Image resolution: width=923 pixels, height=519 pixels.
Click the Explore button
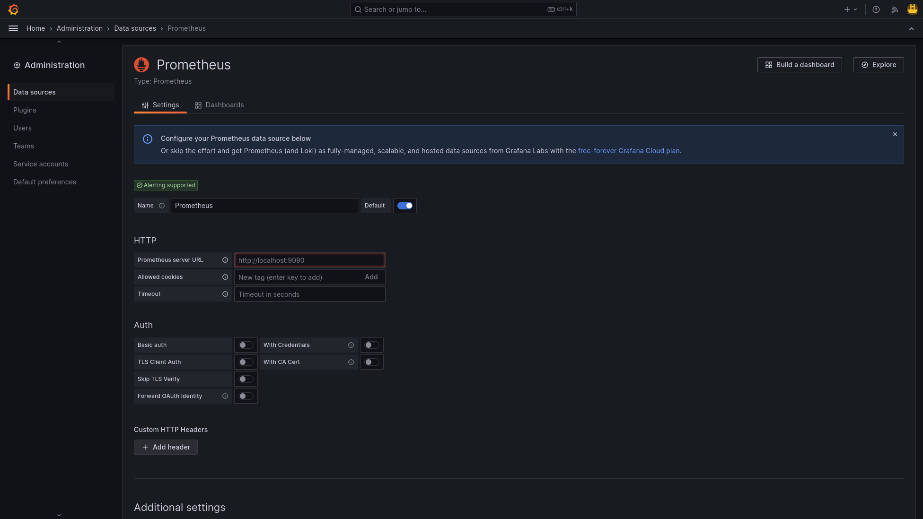point(878,65)
